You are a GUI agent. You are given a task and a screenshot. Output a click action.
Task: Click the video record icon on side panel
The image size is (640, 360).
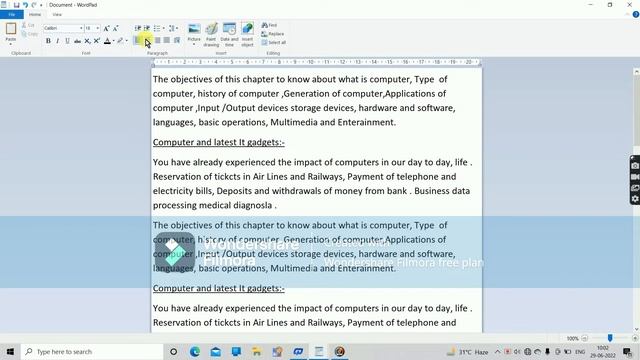click(x=635, y=177)
